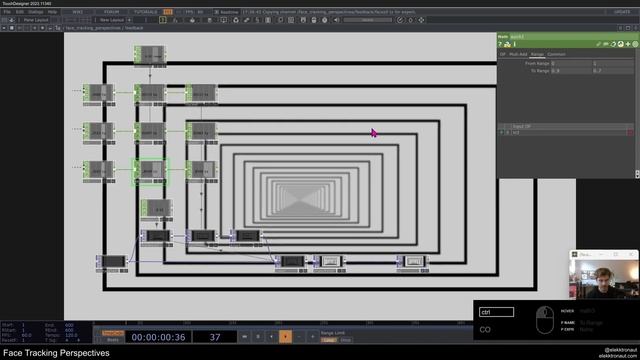Open the Dialogs menu
The height and width of the screenshot is (360, 640).
36,12
